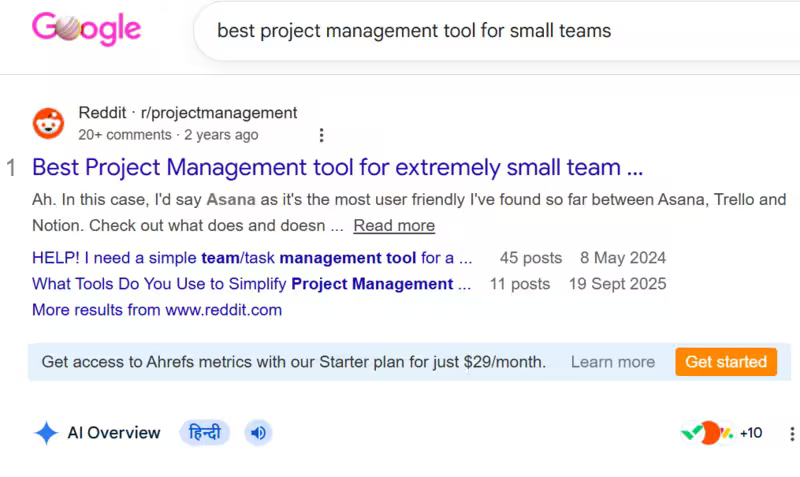Open 'What Tools Do You Use to Simplify' link
Image resolution: width=800 pixels, height=477 pixels.
[x=252, y=284]
